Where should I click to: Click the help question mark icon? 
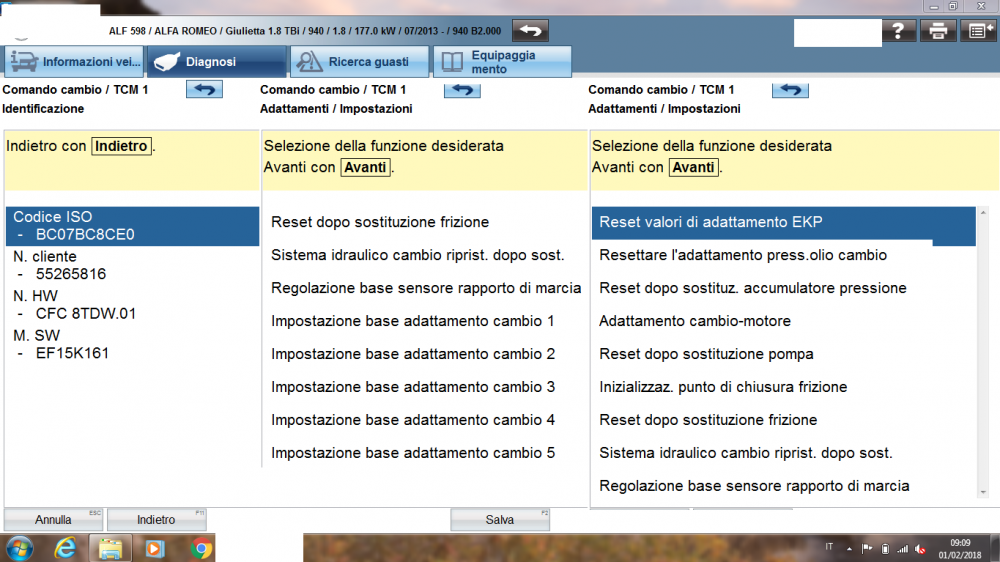coord(898,31)
